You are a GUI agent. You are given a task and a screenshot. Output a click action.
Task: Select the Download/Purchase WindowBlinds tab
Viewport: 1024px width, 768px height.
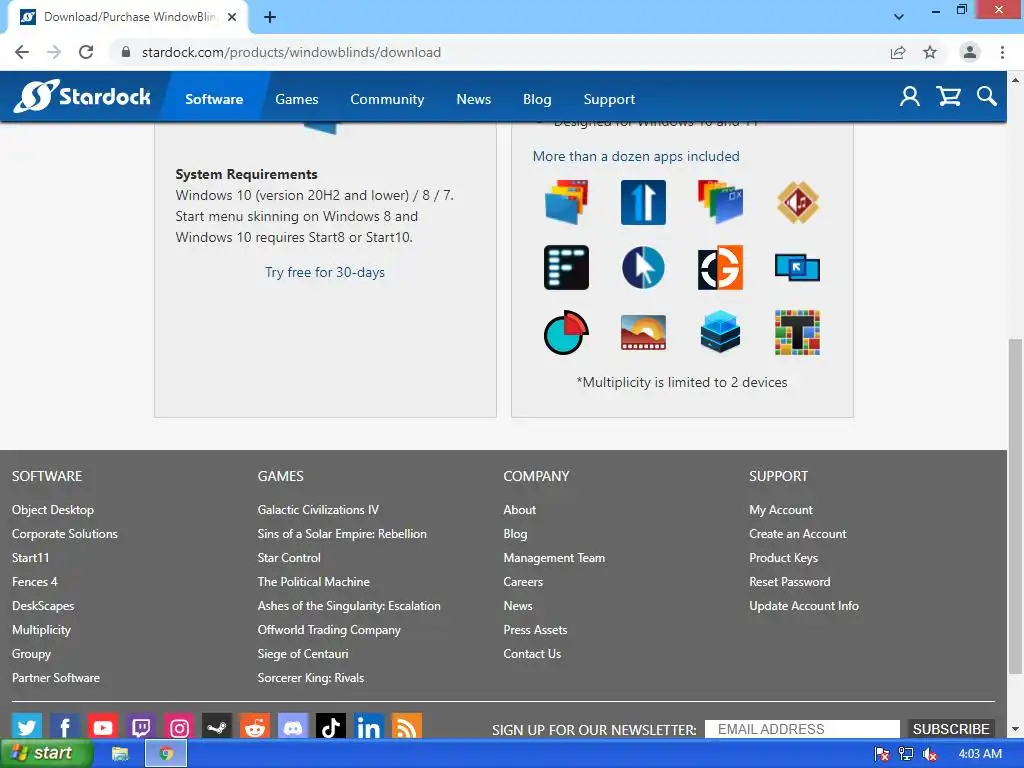pos(128,17)
